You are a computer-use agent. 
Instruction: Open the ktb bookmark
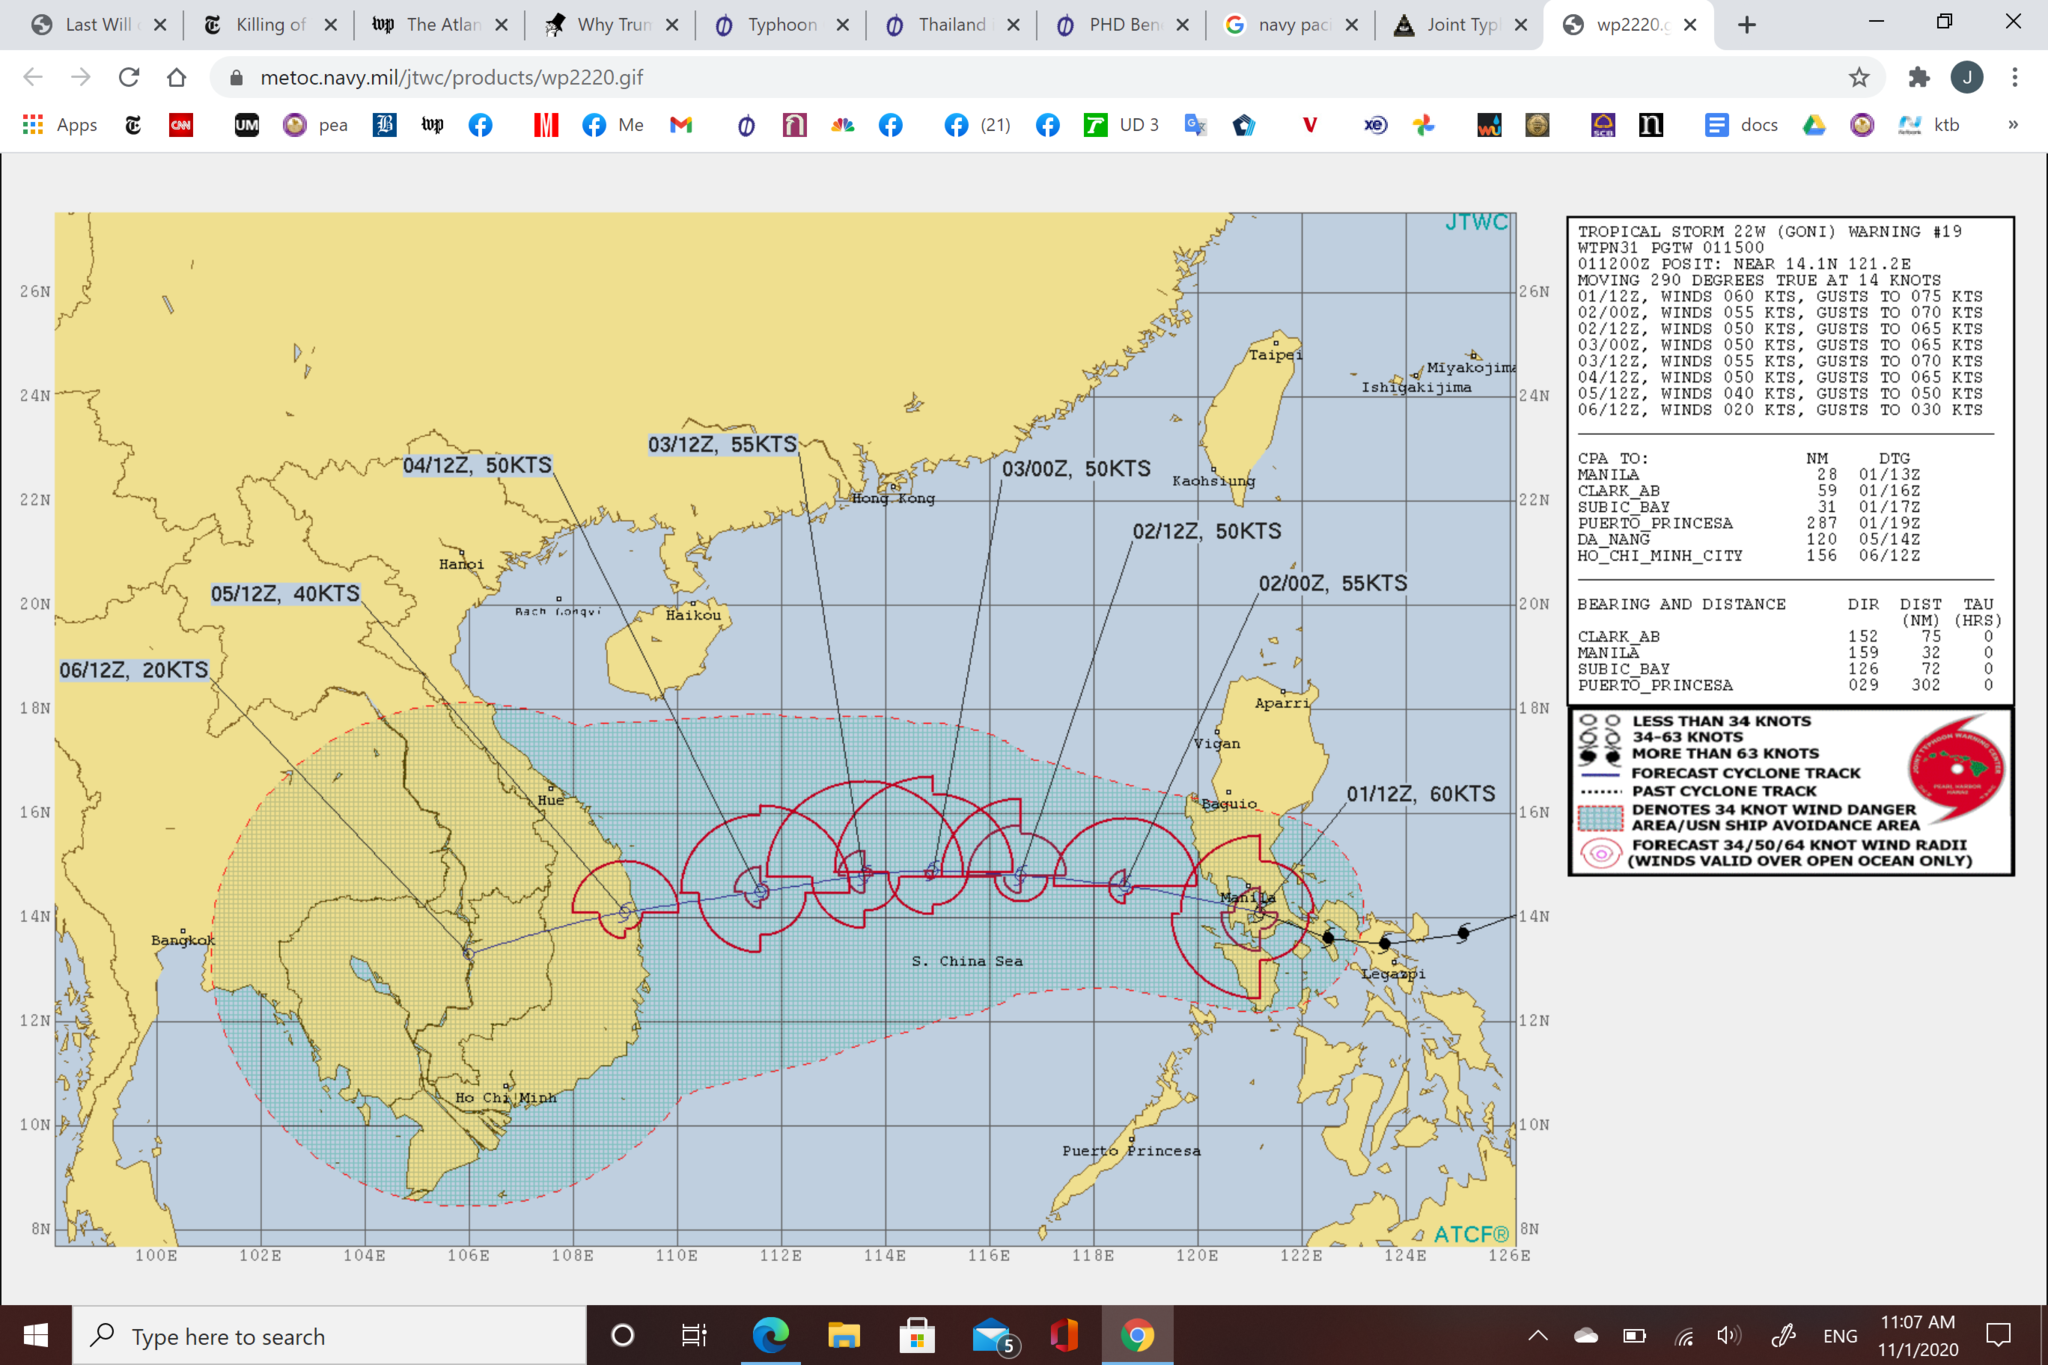point(1929,124)
